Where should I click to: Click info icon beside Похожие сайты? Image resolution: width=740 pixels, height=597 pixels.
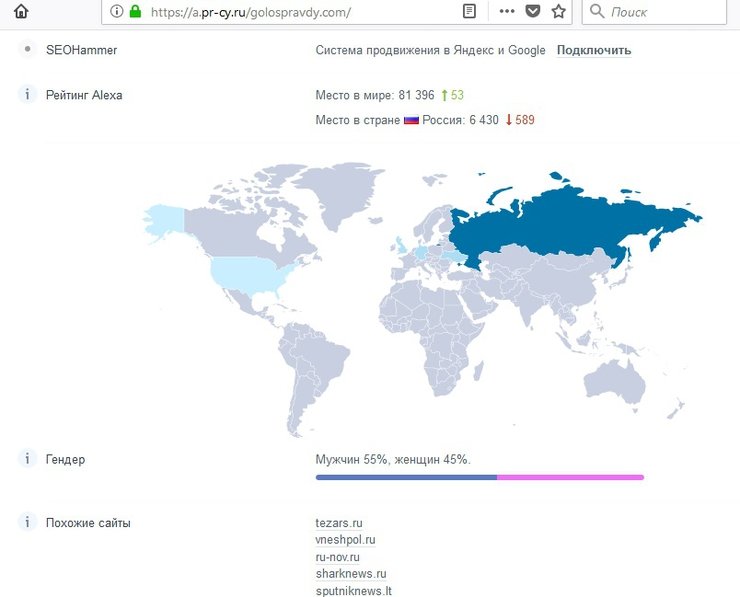26,522
